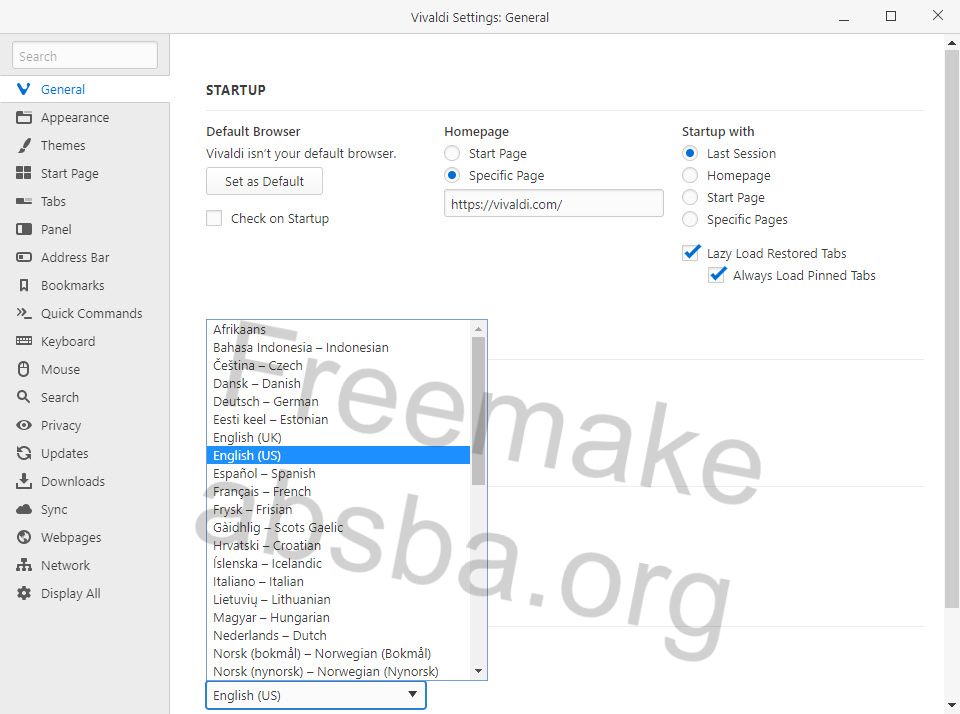Image resolution: width=960 pixels, height=714 pixels.
Task: Choose Last Session for startup
Action: coord(690,153)
